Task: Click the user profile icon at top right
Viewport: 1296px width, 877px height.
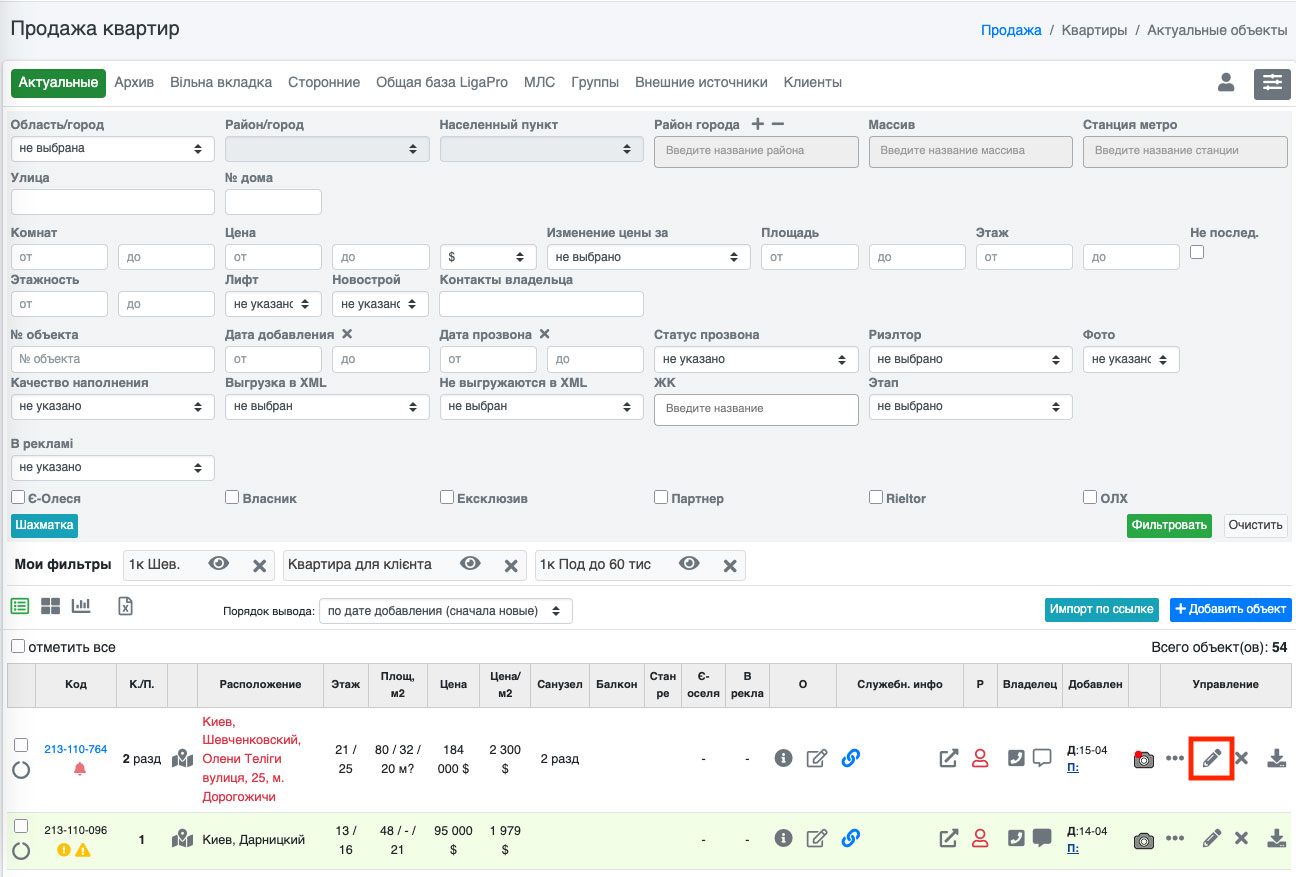Action: pyautogui.click(x=1226, y=83)
